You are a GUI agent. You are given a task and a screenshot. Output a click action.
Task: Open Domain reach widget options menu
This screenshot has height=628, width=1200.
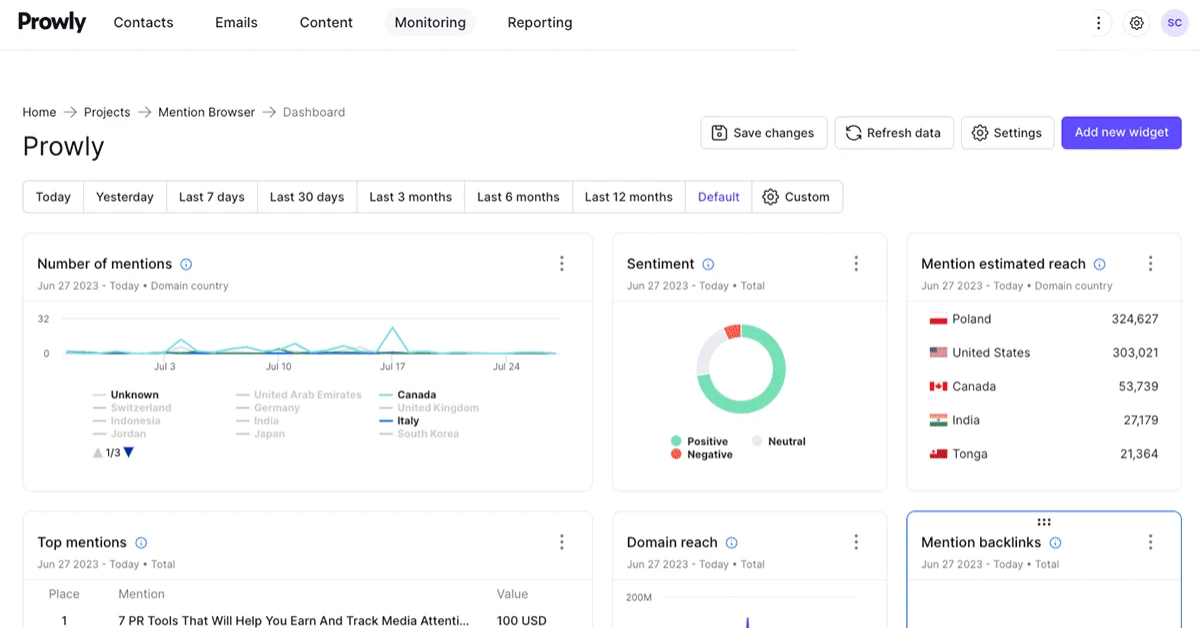(x=856, y=542)
